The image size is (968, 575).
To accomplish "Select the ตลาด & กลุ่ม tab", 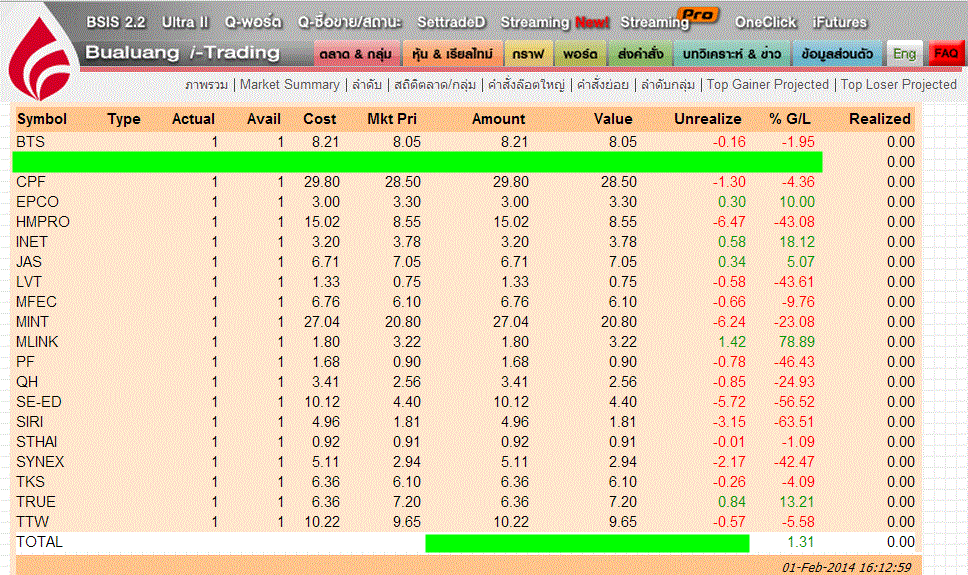I will click(356, 53).
